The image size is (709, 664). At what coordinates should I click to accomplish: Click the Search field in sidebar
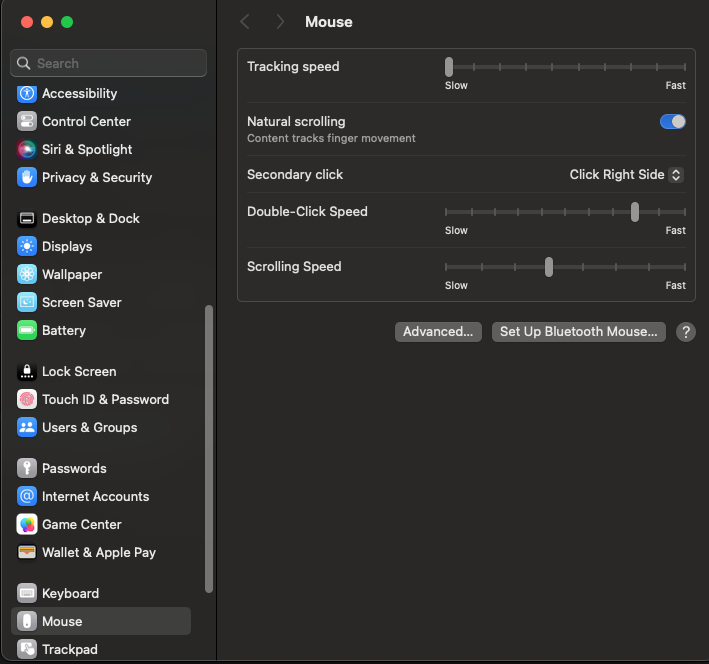108,63
